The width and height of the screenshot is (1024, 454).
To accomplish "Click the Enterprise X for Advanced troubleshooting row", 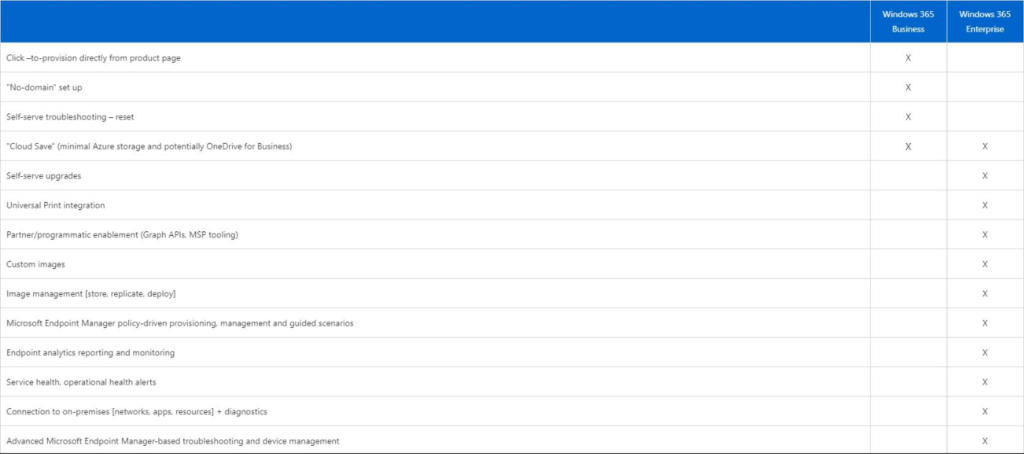I will coord(985,441).
